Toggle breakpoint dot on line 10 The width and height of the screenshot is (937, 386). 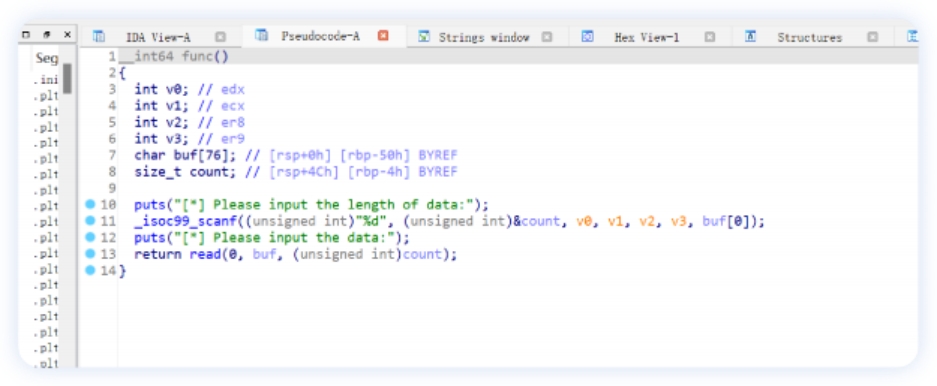click(x=90, y=204)
